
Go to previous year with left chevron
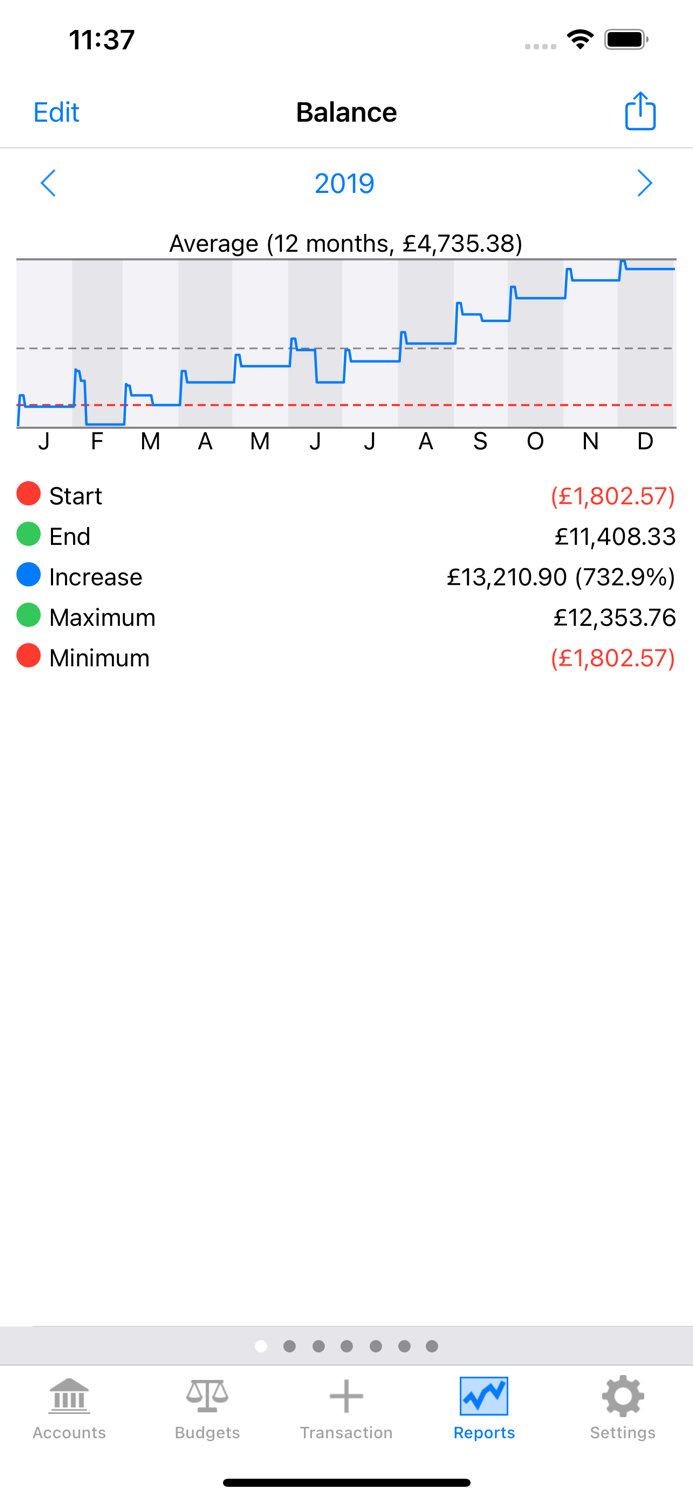(48, 183)
